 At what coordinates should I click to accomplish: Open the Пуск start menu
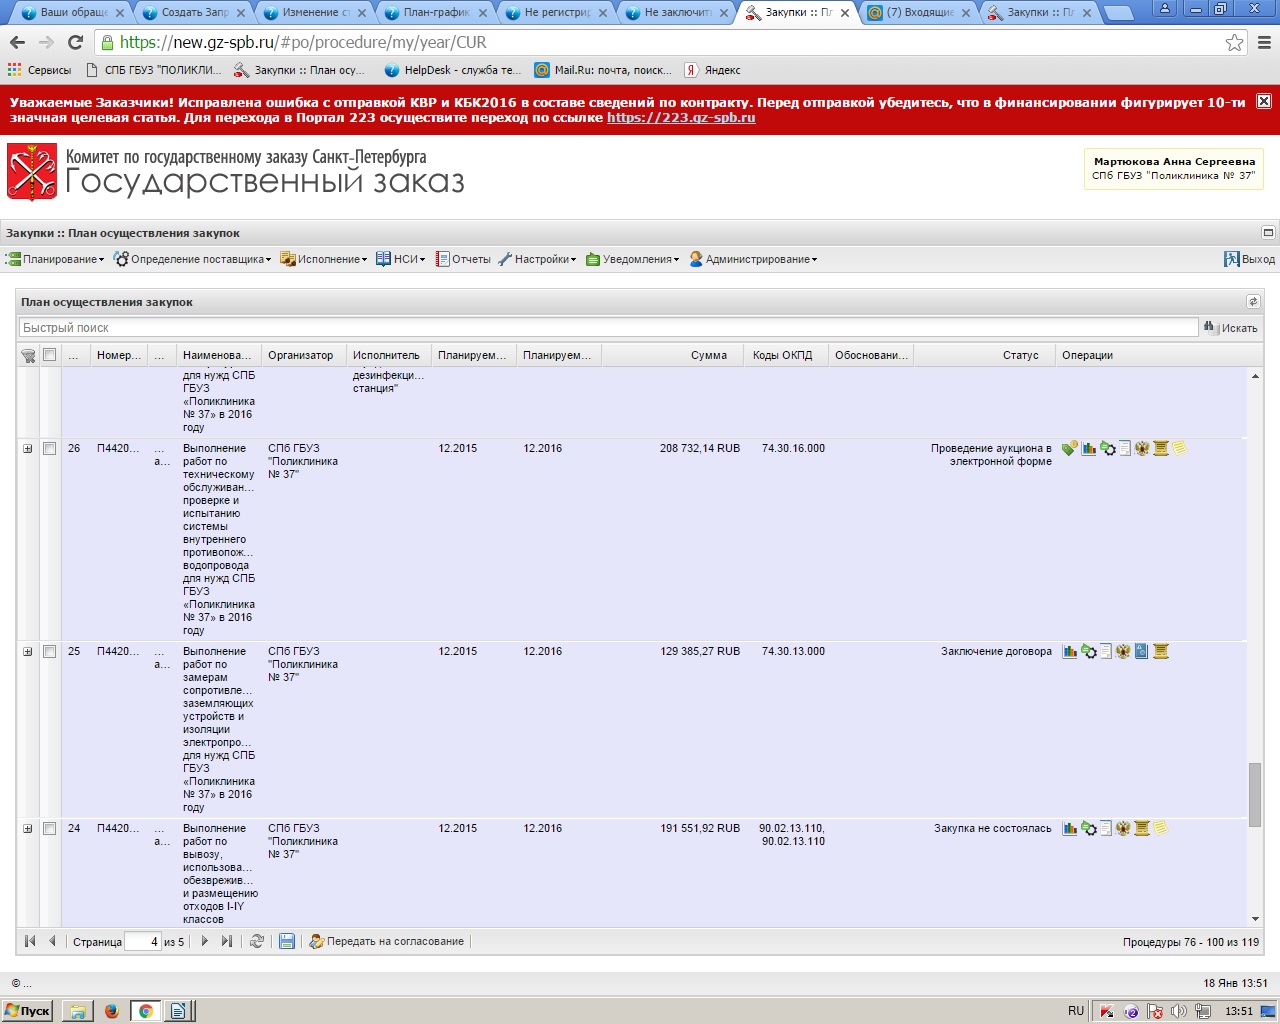(x=28, y=1011)
